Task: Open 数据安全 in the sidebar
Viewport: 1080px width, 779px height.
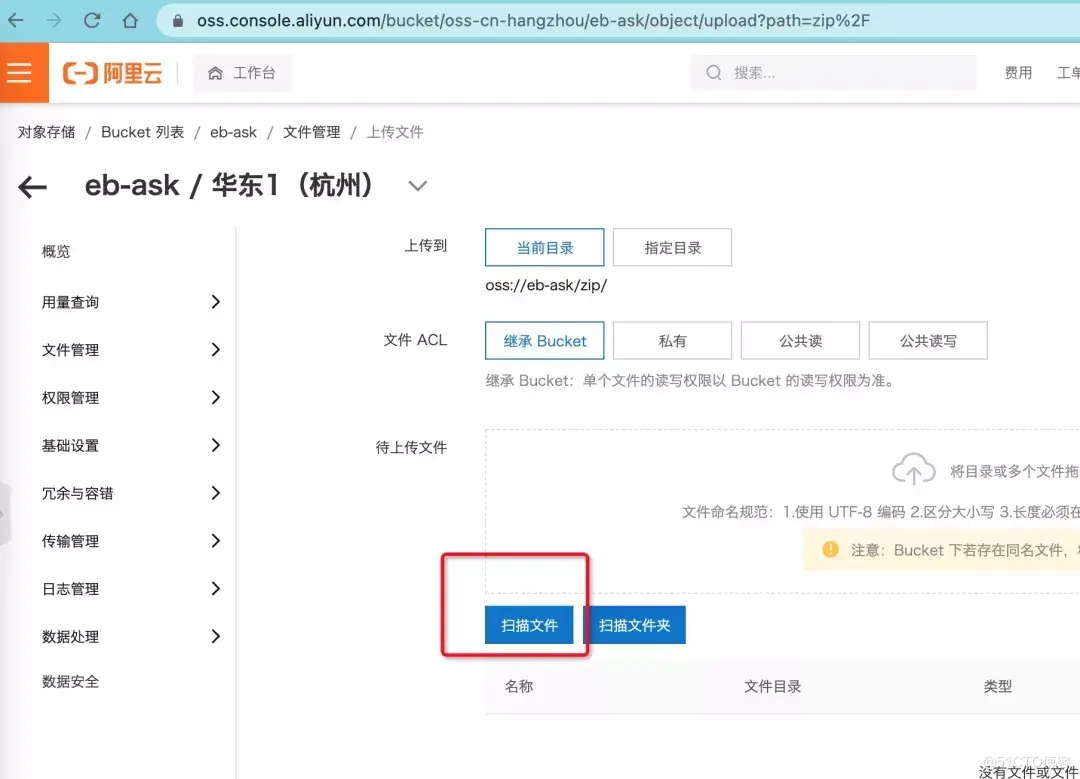Action: pos(70,681)
